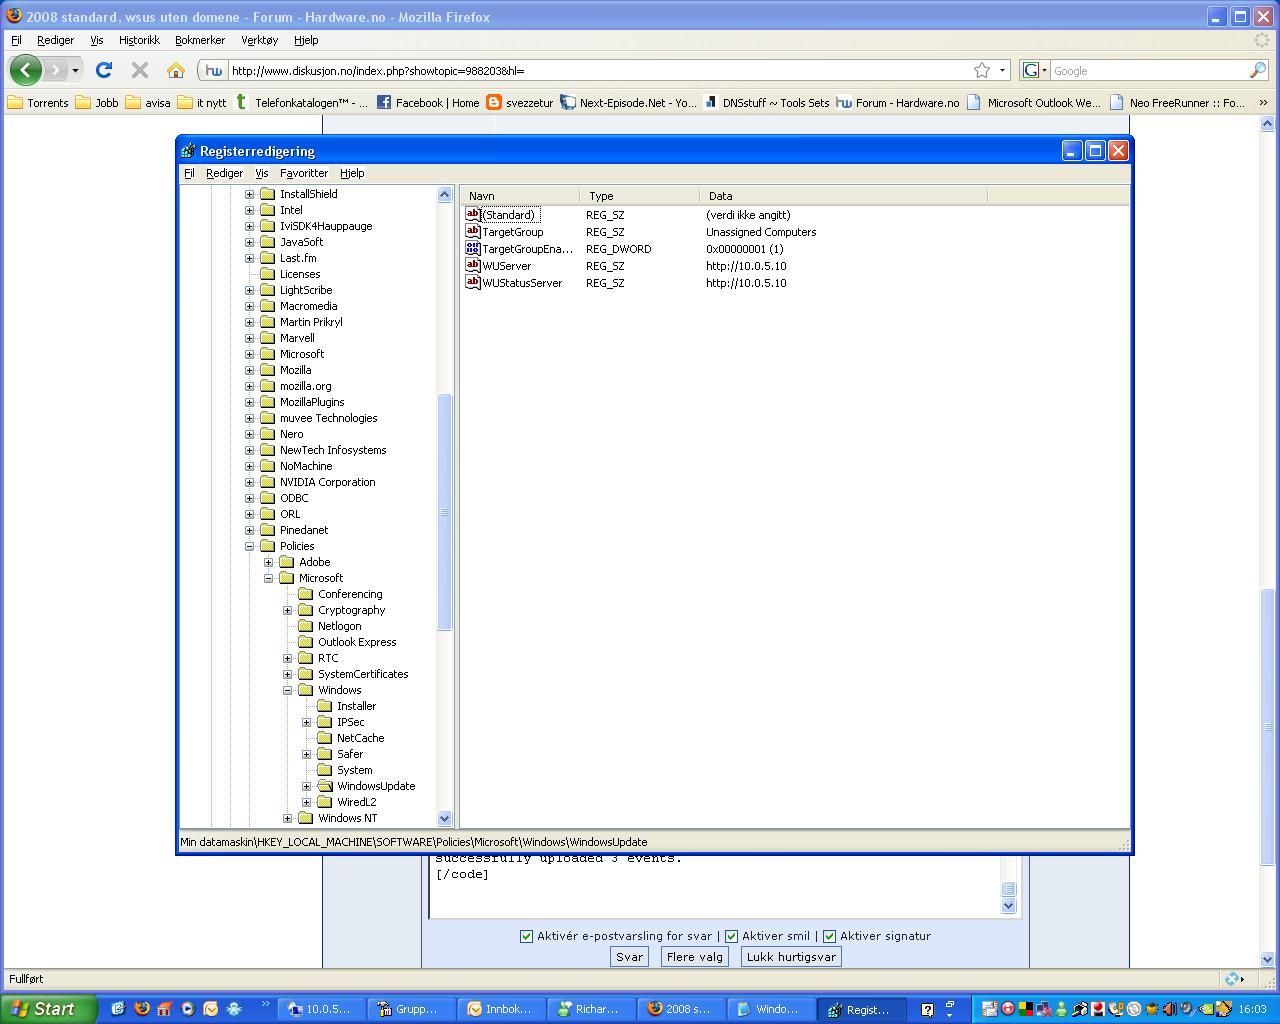Switch to Registerredigering taskbar button
The width and height of the screenshot is (1280, 1024).
coord(862,1009)
